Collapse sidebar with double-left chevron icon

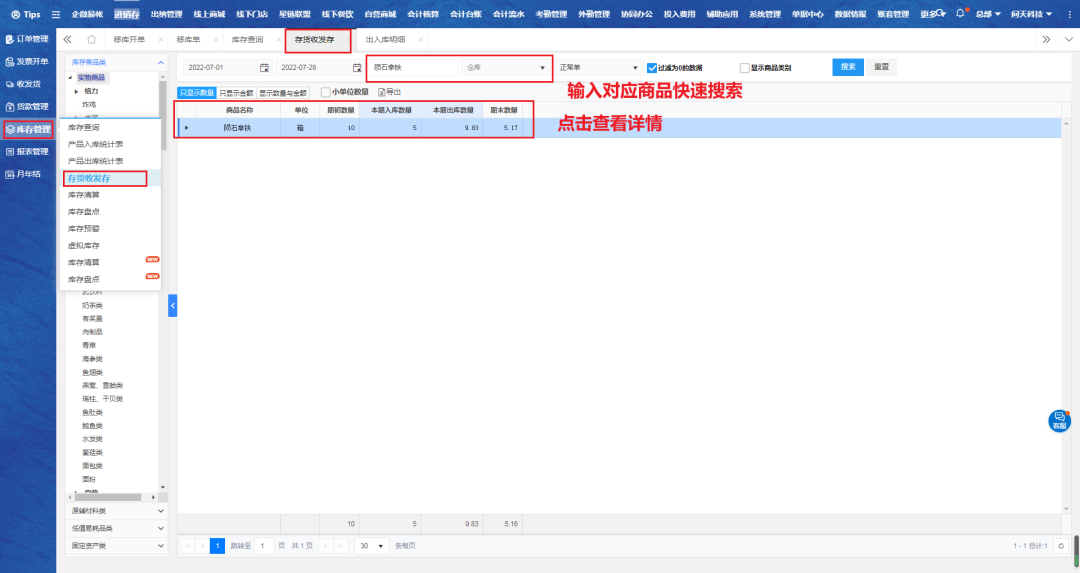tap(67, 39)
